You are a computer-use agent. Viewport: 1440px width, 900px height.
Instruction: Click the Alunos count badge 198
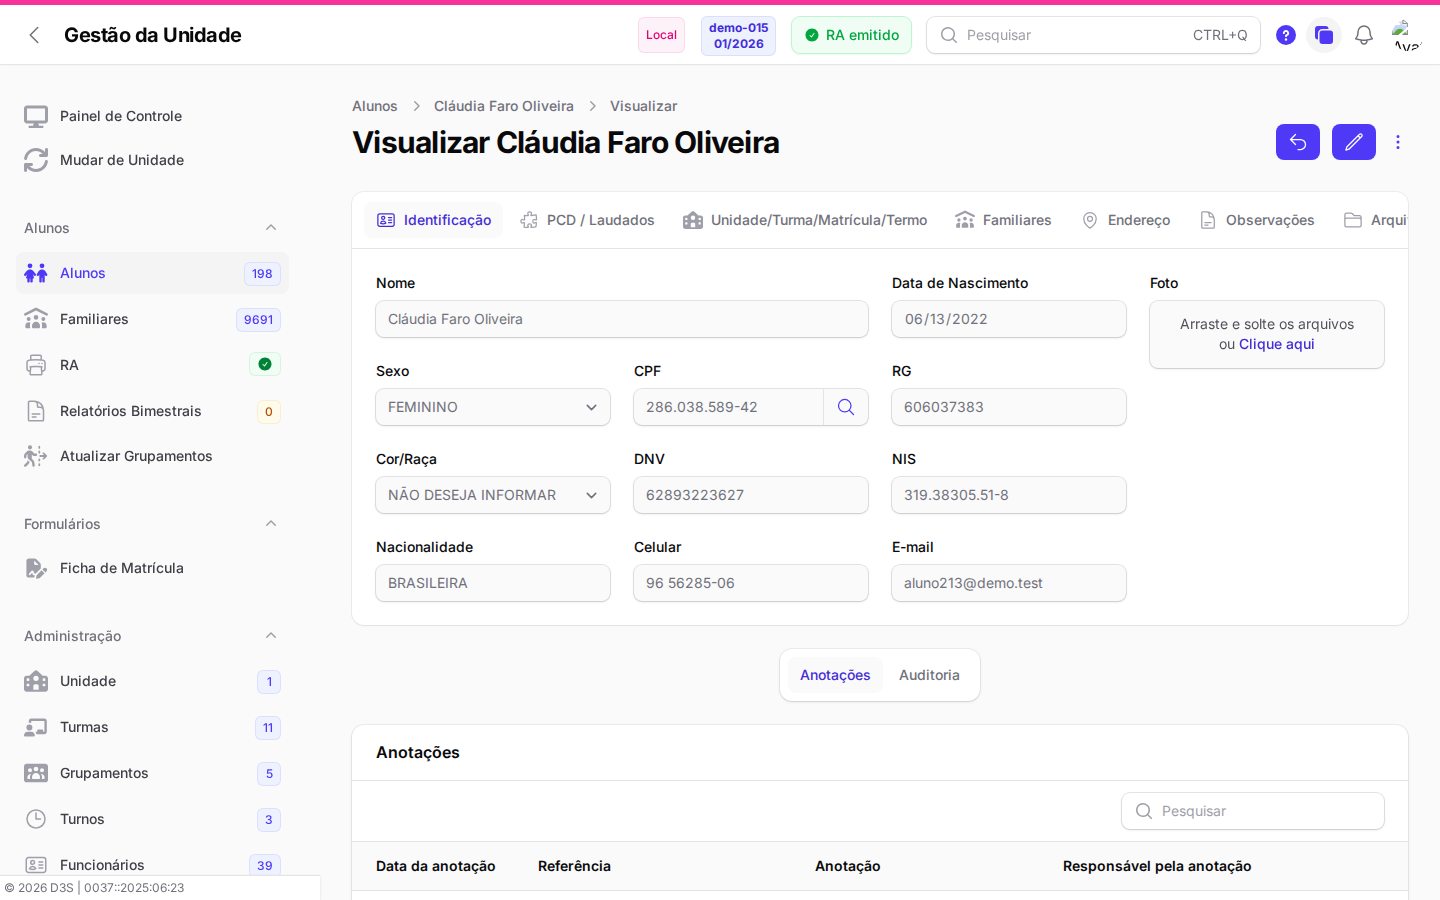click(x=262, y=274)
